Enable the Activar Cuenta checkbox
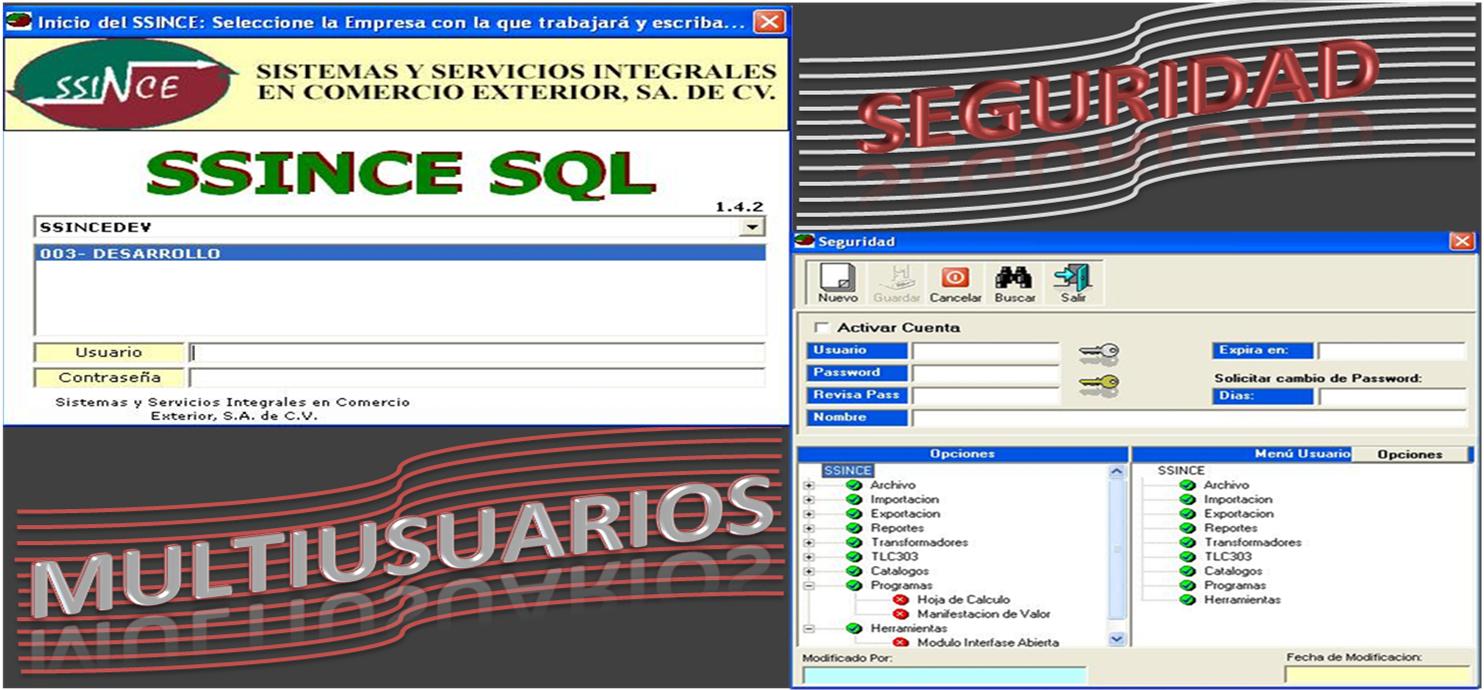The height and width of the screenshot is (690, 1484). tap(822, 328)
